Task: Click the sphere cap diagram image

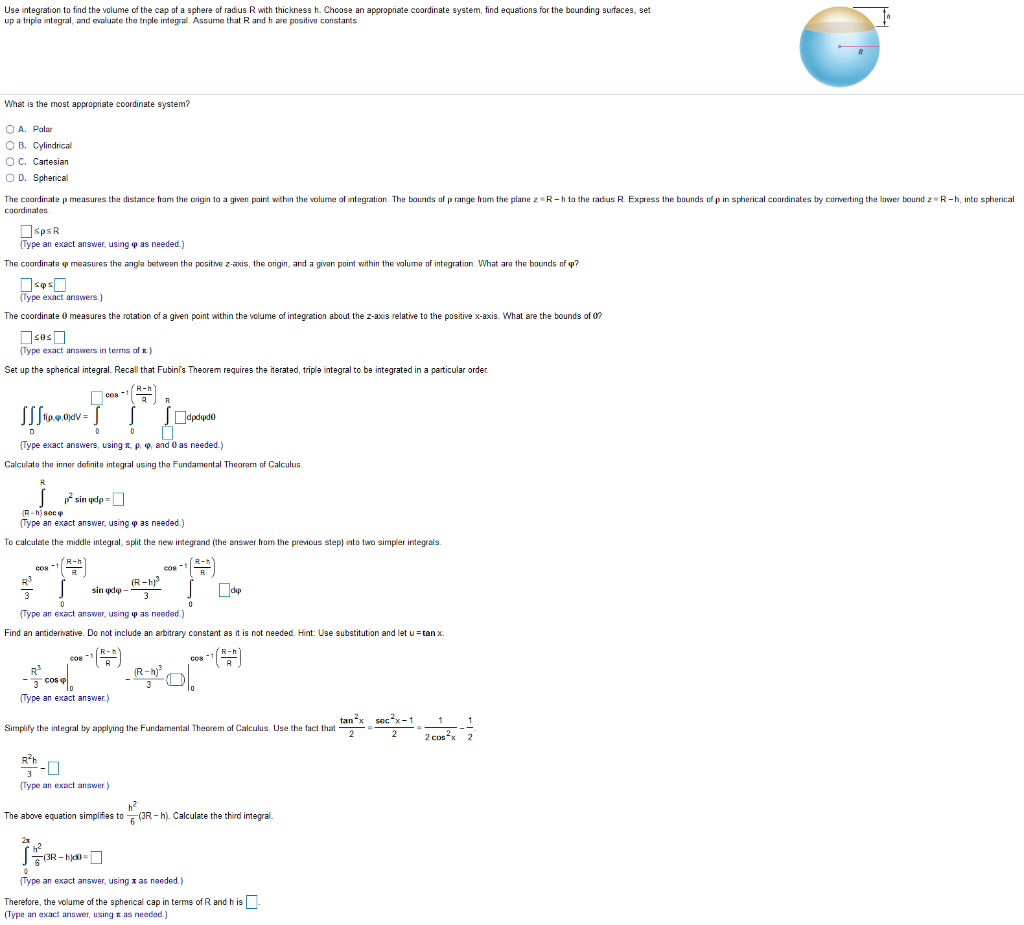Action: pos(844,47)
